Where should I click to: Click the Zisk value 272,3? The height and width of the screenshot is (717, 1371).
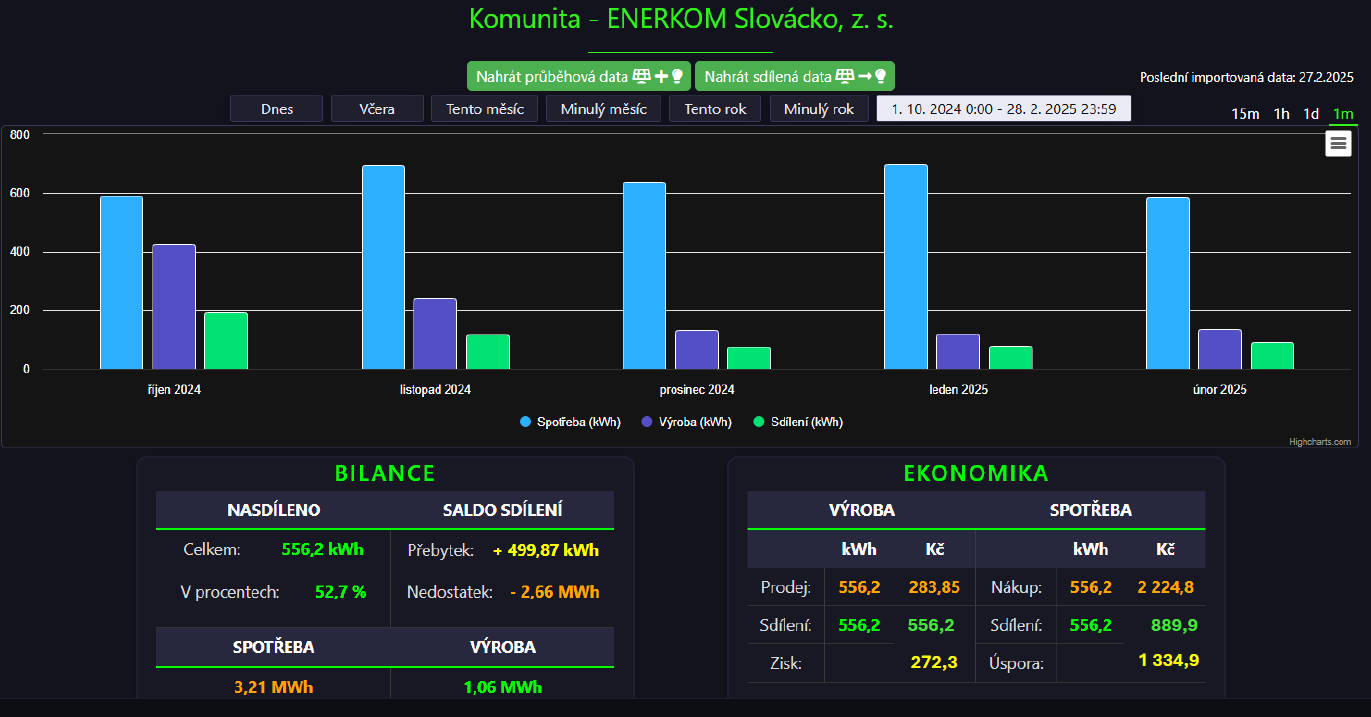[935, 662]
